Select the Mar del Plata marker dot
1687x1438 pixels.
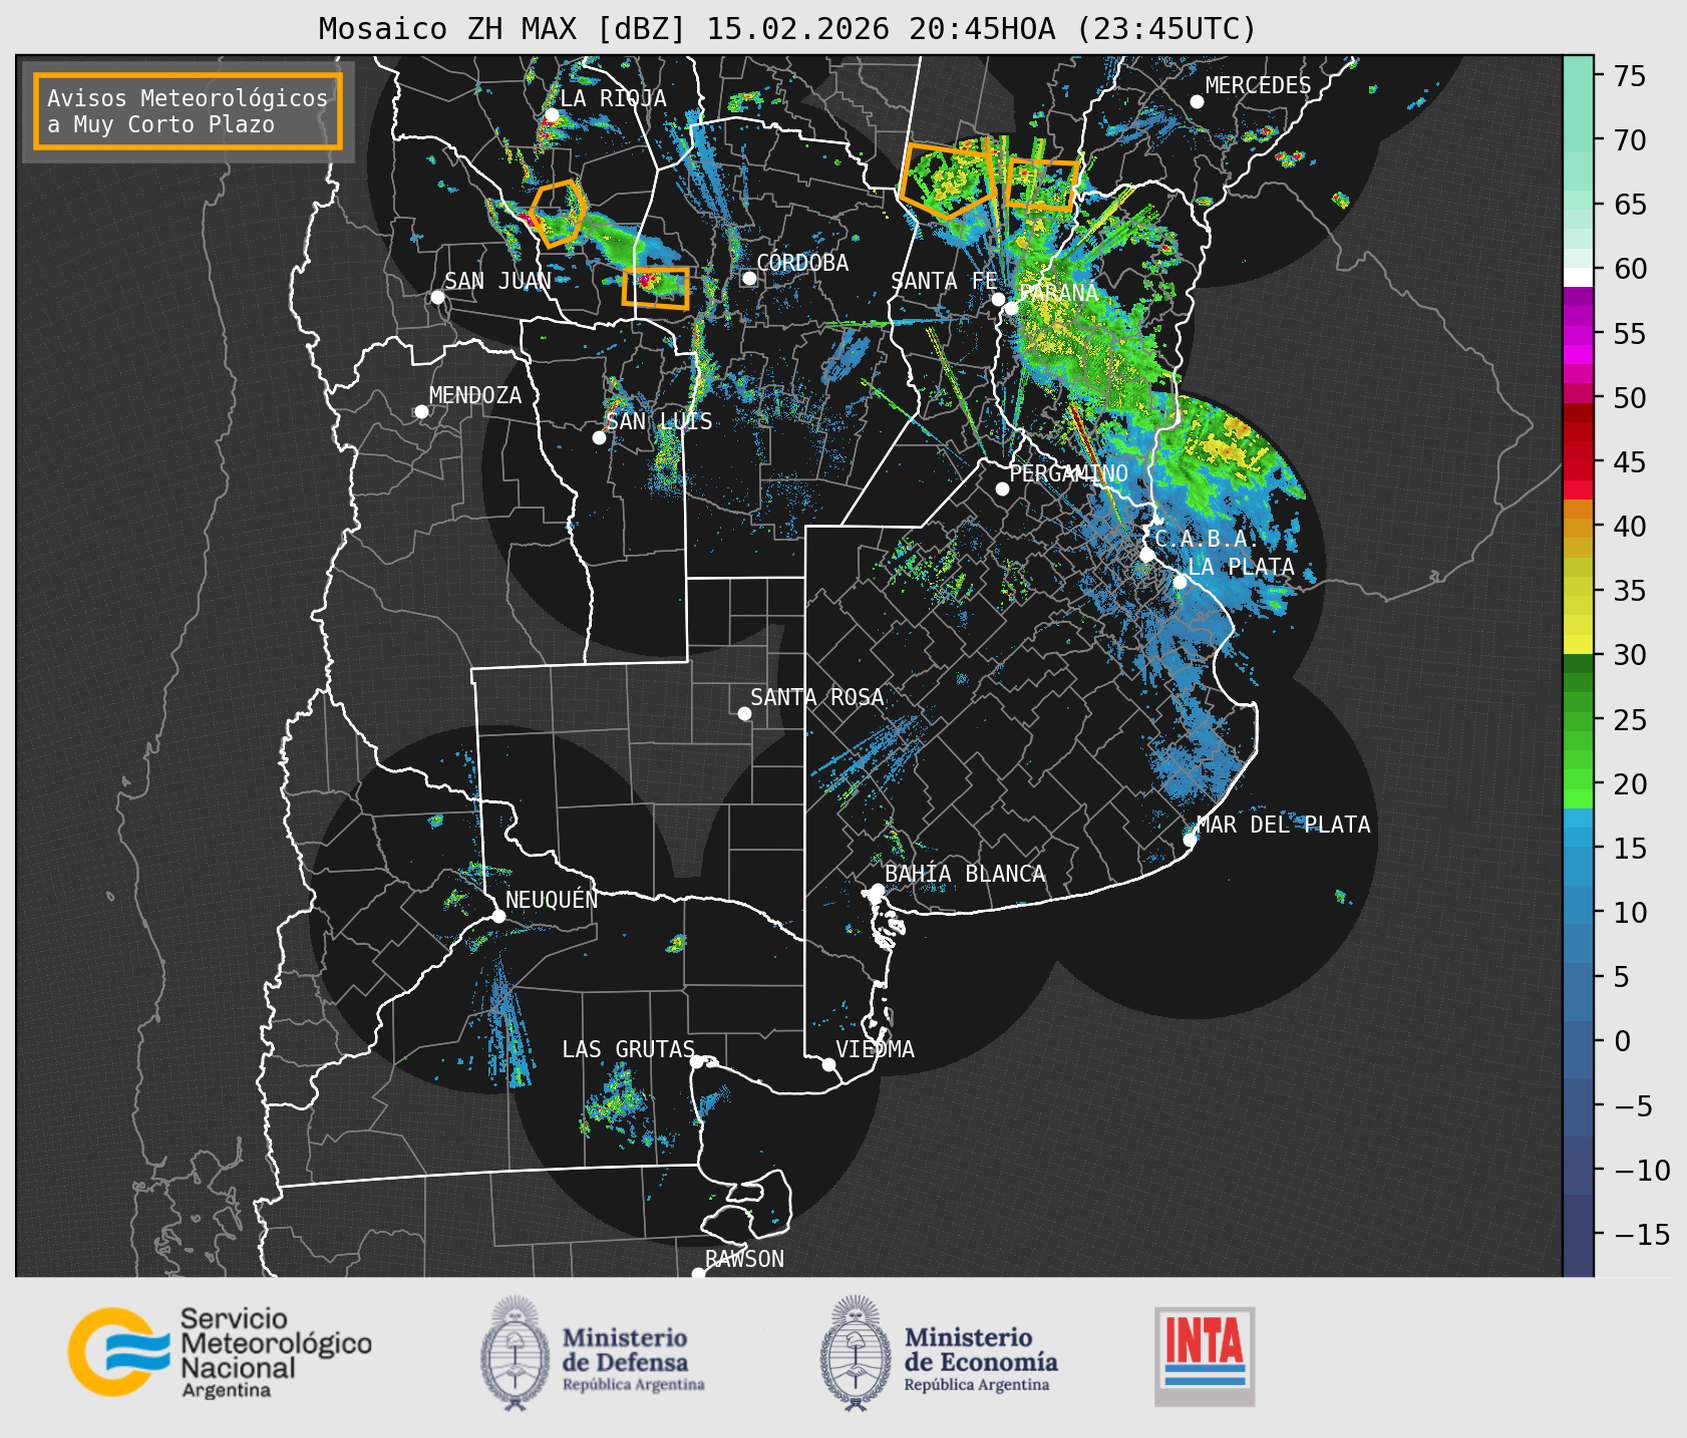[x=1189, y=839]
